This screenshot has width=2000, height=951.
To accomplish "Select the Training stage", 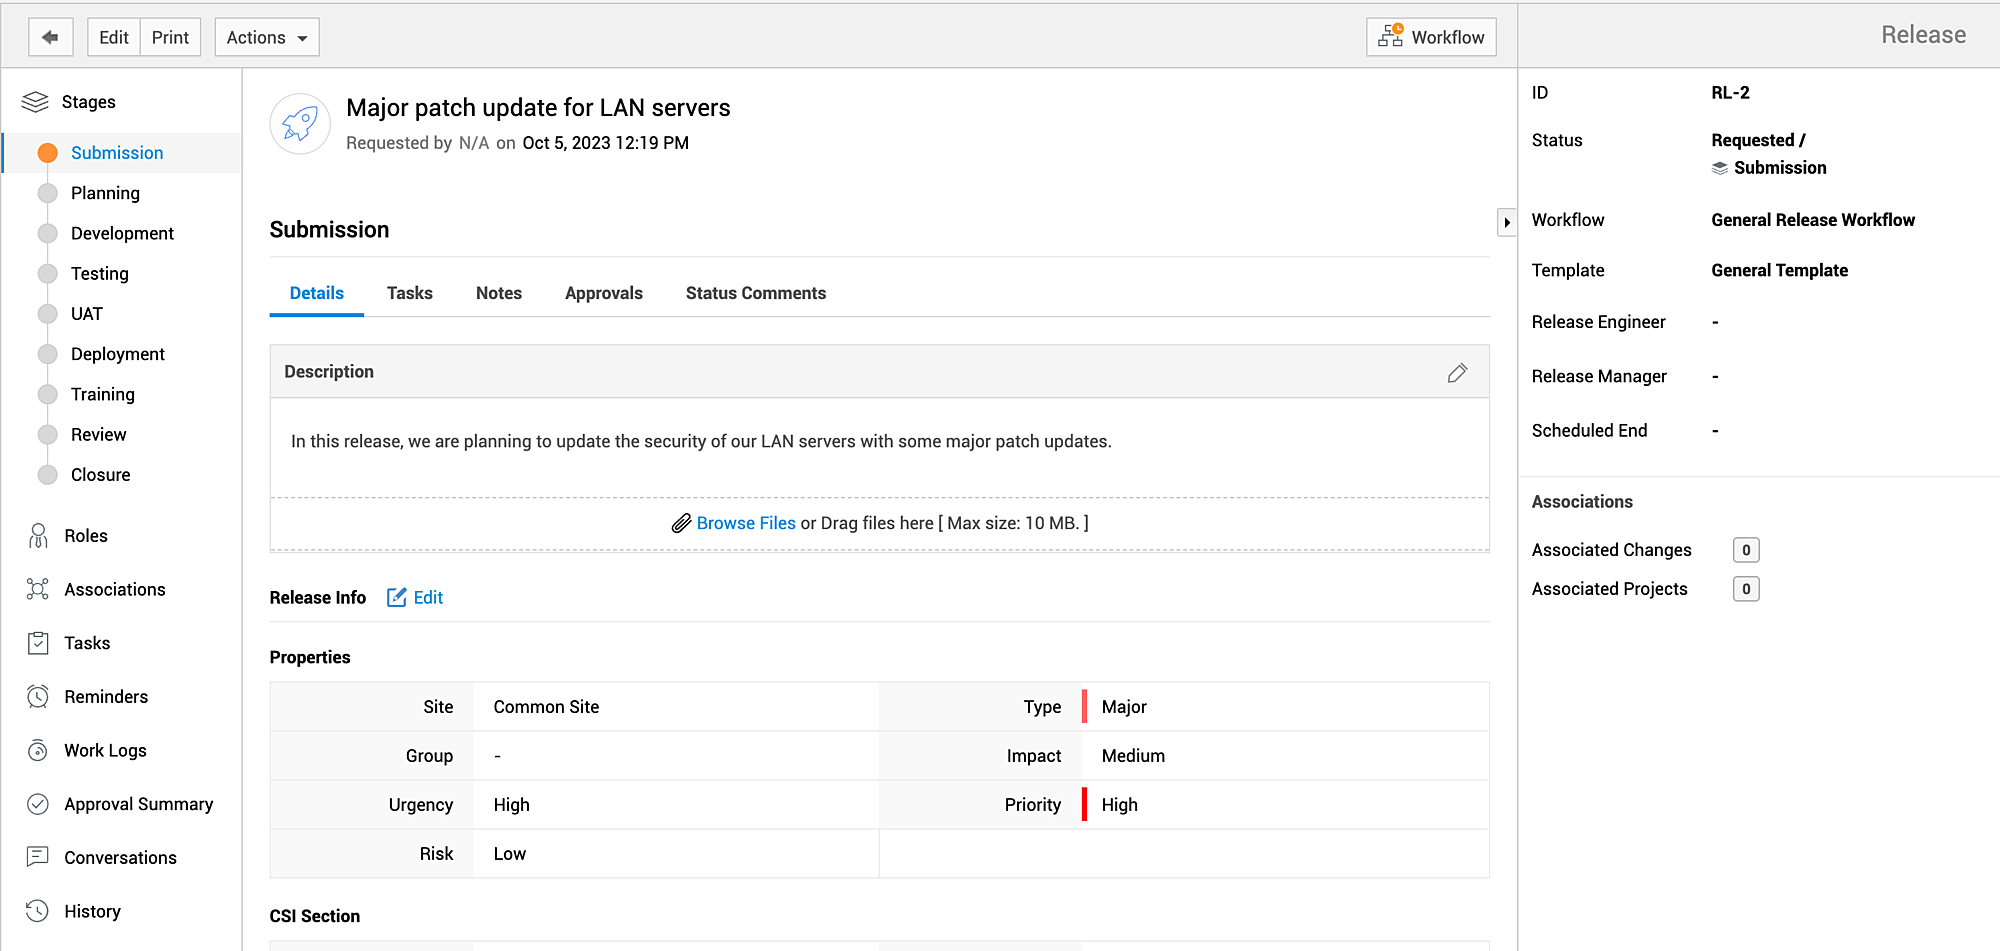I will point(103,394).
